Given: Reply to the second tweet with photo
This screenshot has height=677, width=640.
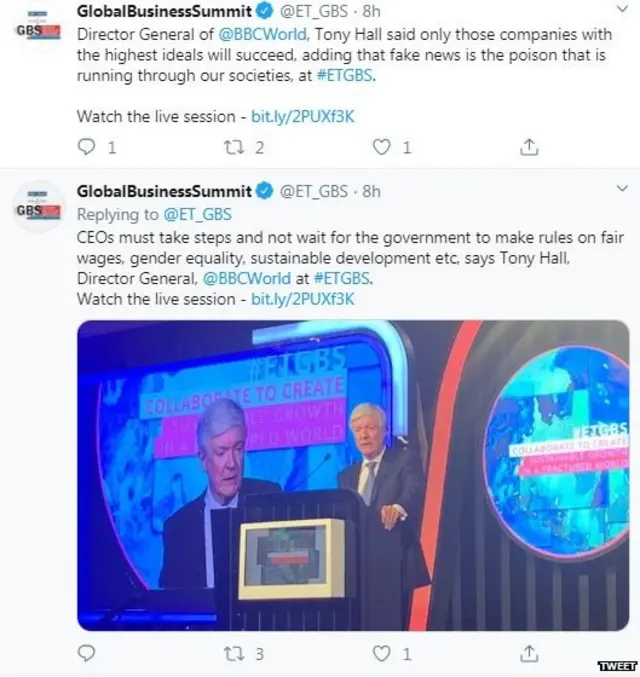Looking at the screenshot, I should (x=86, y=653).
